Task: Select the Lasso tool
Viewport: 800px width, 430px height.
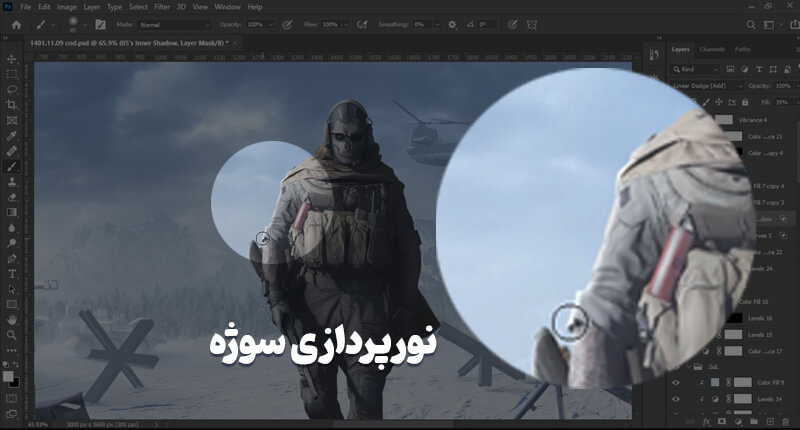Action: 12,90
